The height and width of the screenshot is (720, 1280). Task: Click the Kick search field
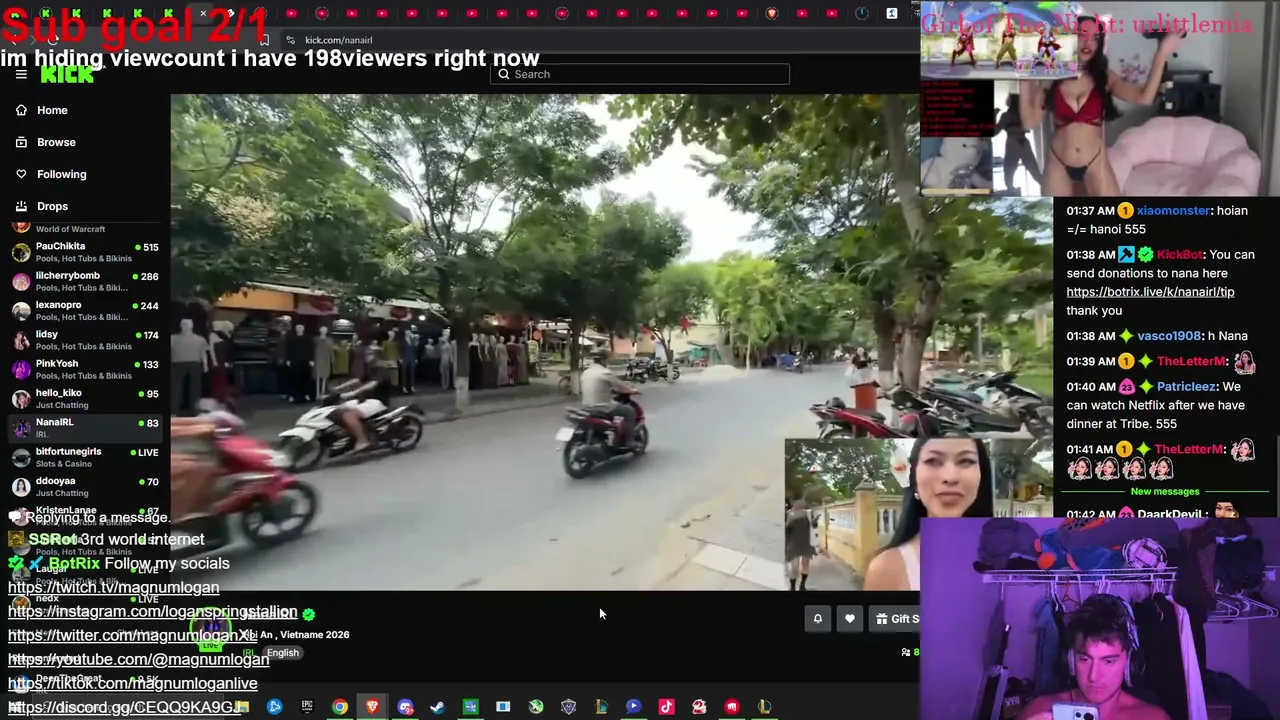point(640,74)
